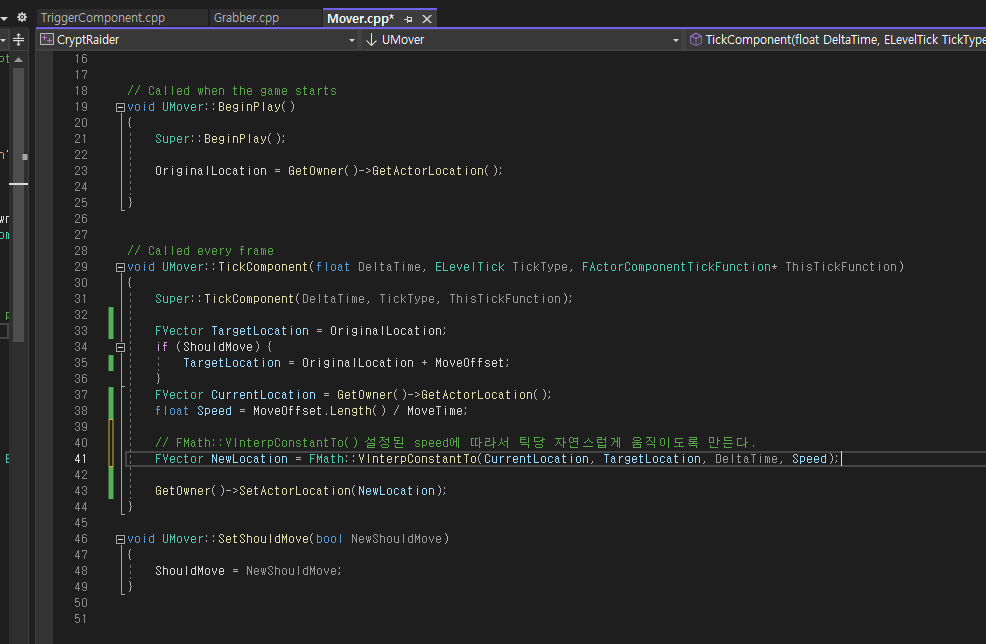Click 'GetActorLocation' on line 23

428,170
